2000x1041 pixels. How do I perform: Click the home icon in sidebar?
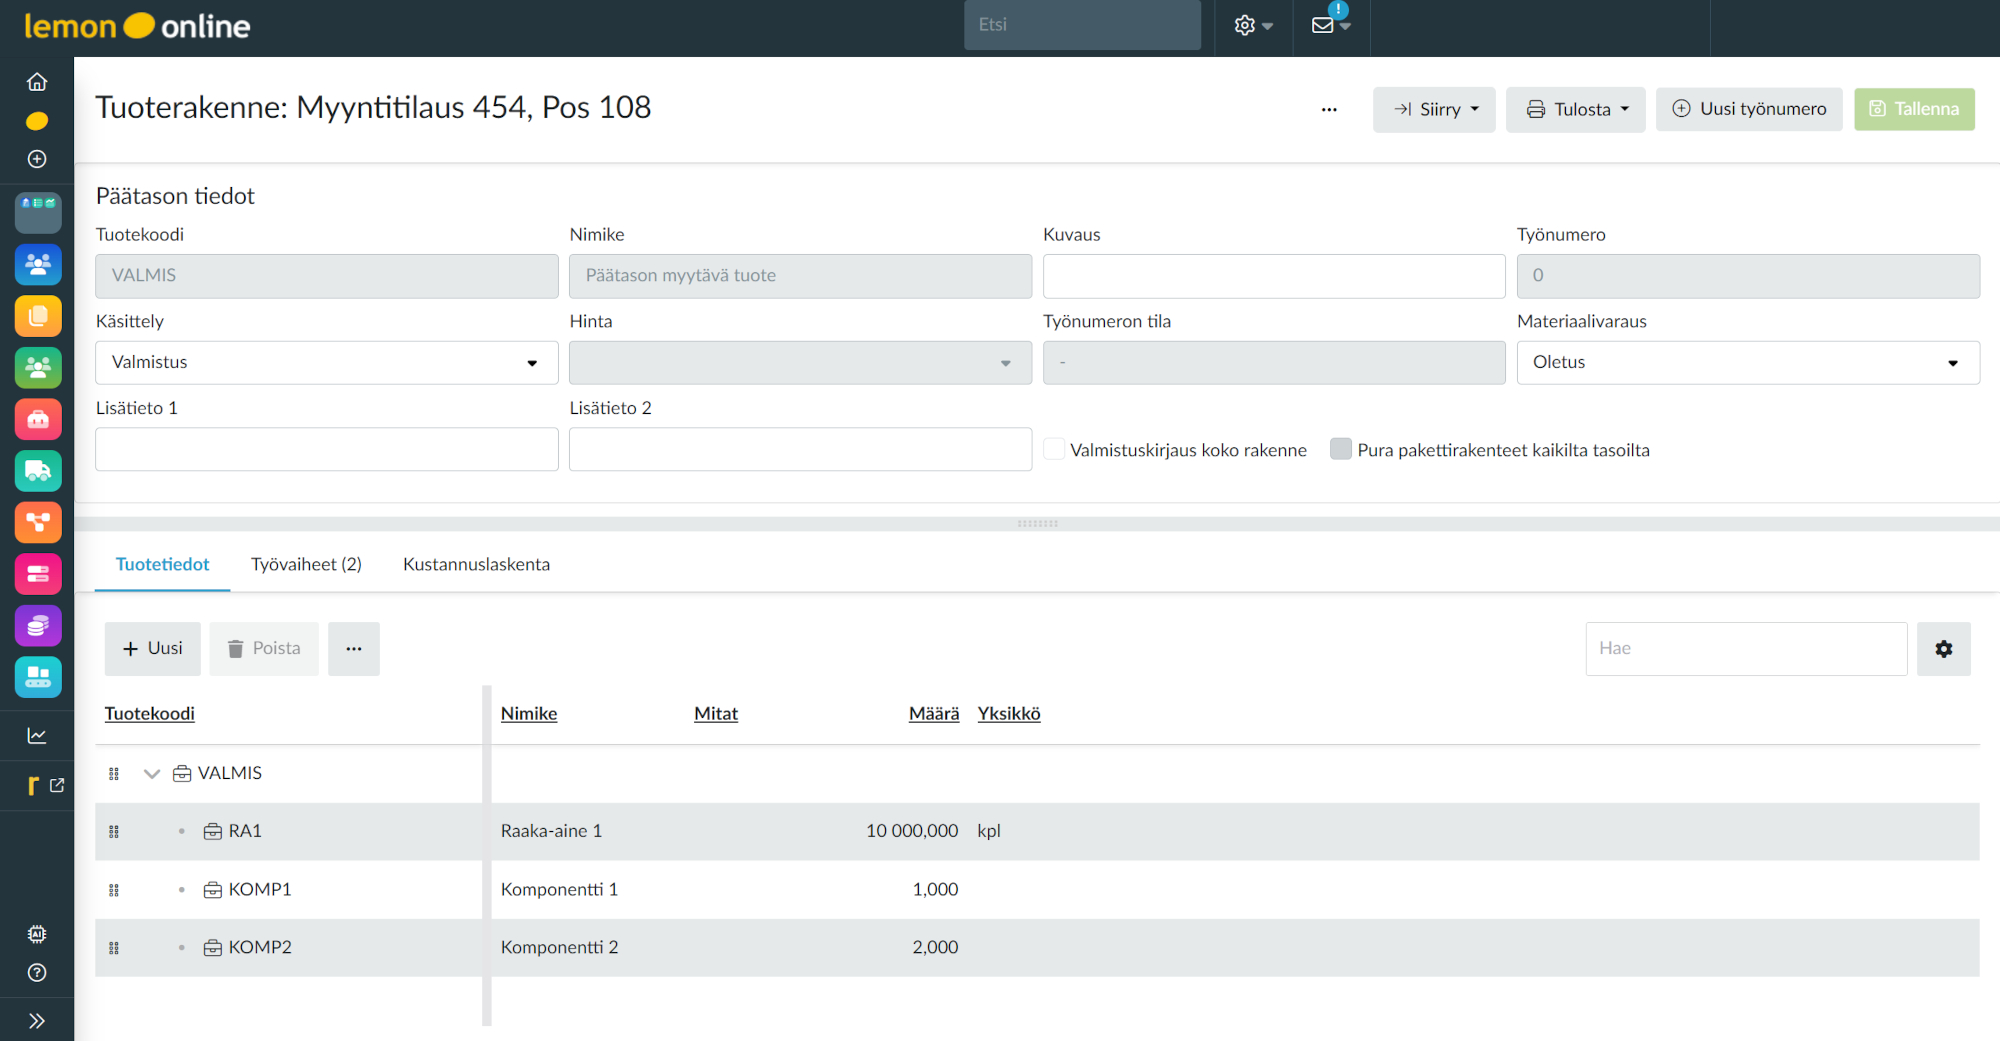click(x=37, y=82)
